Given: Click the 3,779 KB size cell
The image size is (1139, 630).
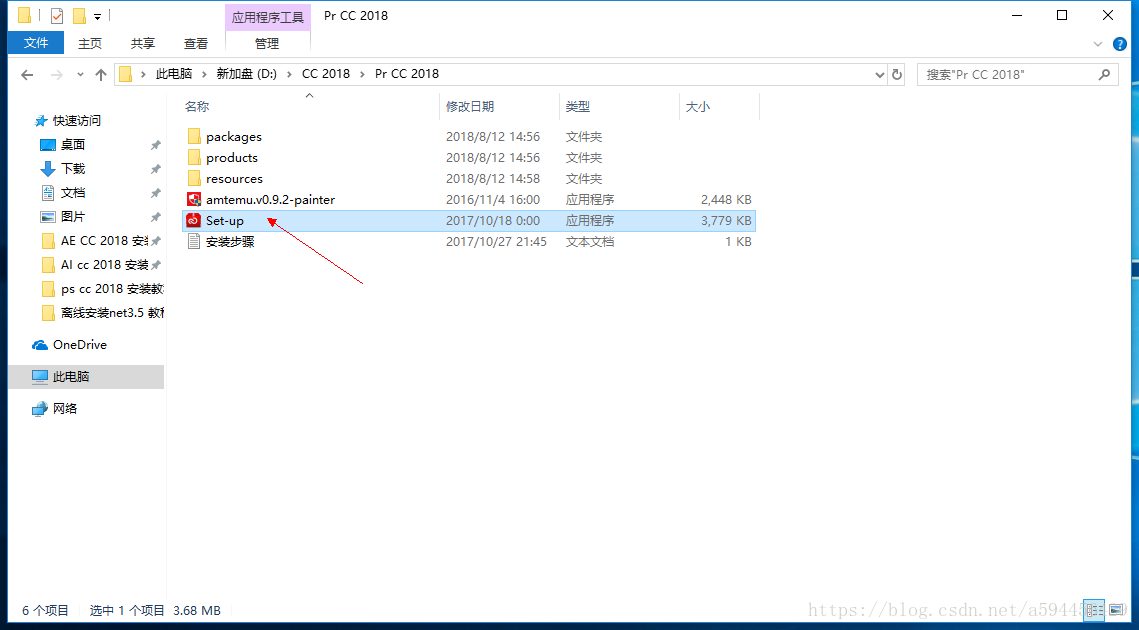Looking at the screenshot, I should click(x=726, y=221).
